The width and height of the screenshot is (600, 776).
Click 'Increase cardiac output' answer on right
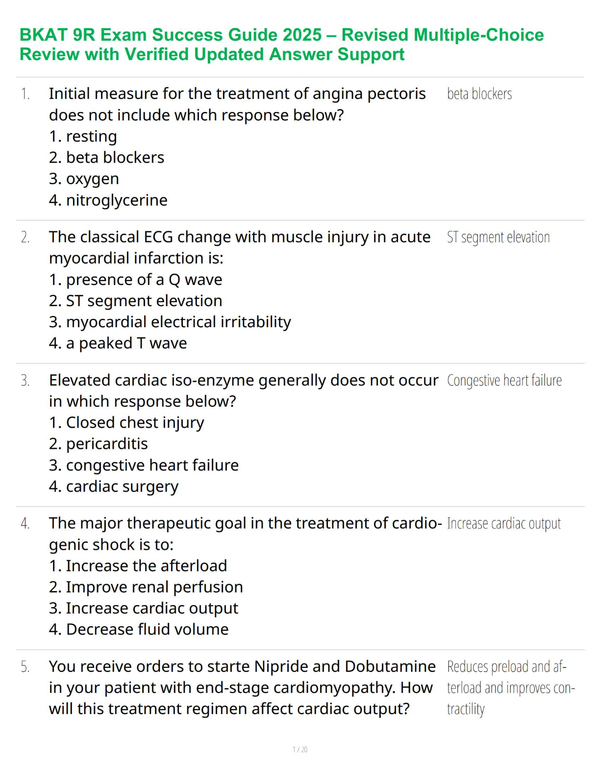(x=503, y=524)
